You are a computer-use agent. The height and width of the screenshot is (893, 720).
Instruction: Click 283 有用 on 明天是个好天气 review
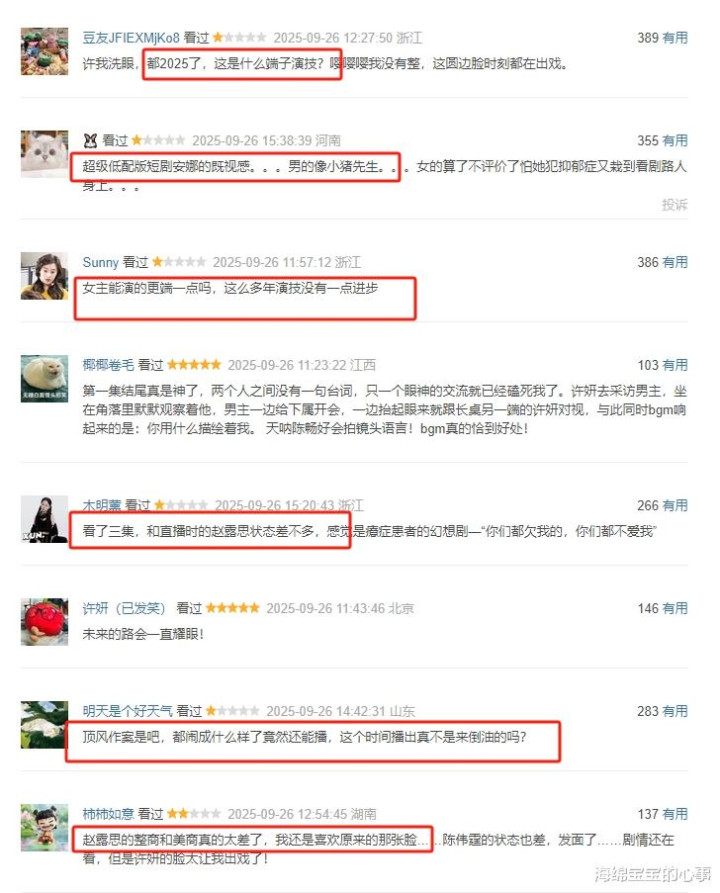click(662, 711)
